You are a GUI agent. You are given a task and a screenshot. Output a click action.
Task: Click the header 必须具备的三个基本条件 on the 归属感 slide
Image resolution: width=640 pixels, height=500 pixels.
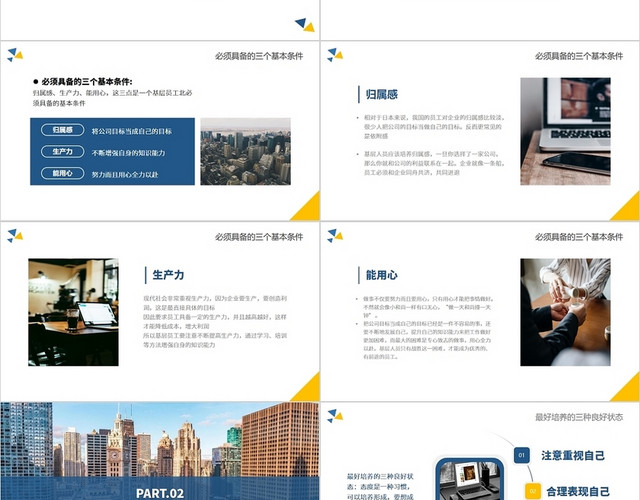[579, 56]
